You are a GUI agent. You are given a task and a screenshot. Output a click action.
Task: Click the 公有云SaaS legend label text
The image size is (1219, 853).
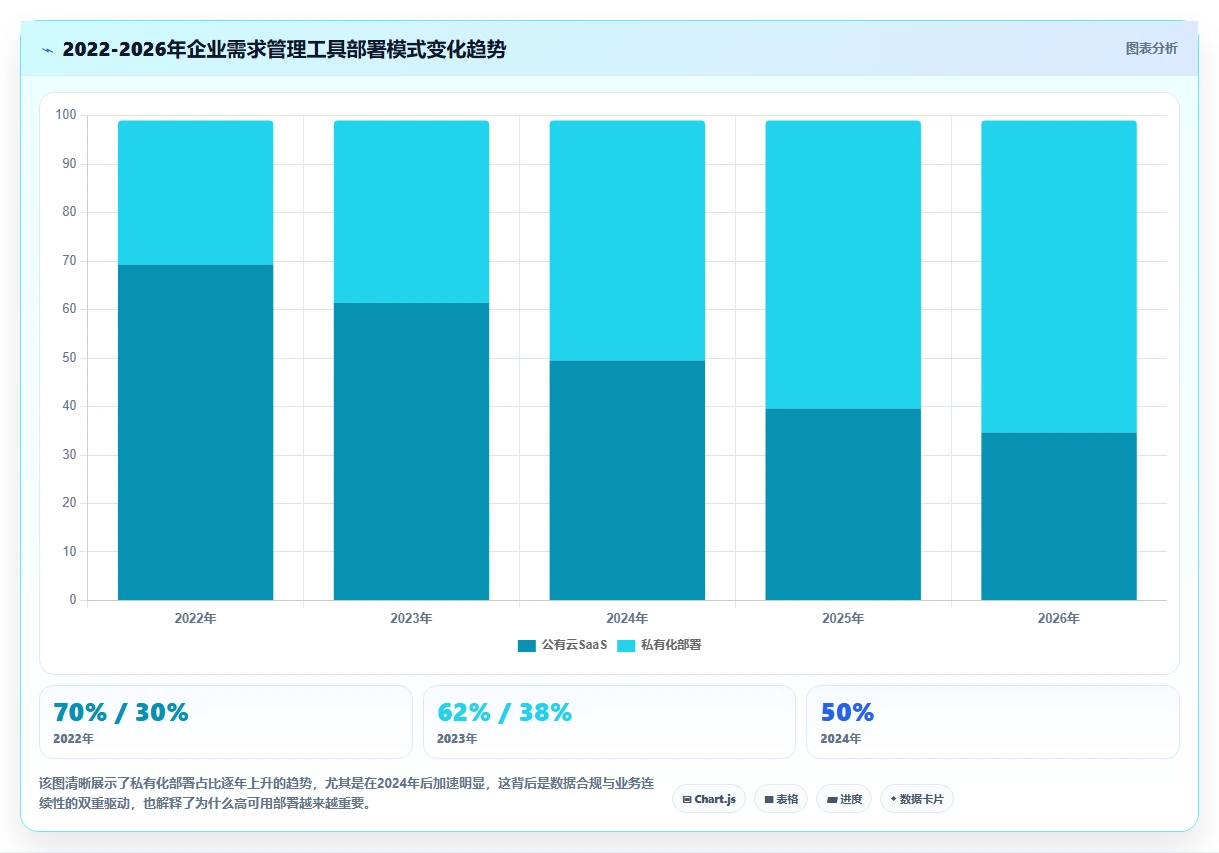[574, 645]
